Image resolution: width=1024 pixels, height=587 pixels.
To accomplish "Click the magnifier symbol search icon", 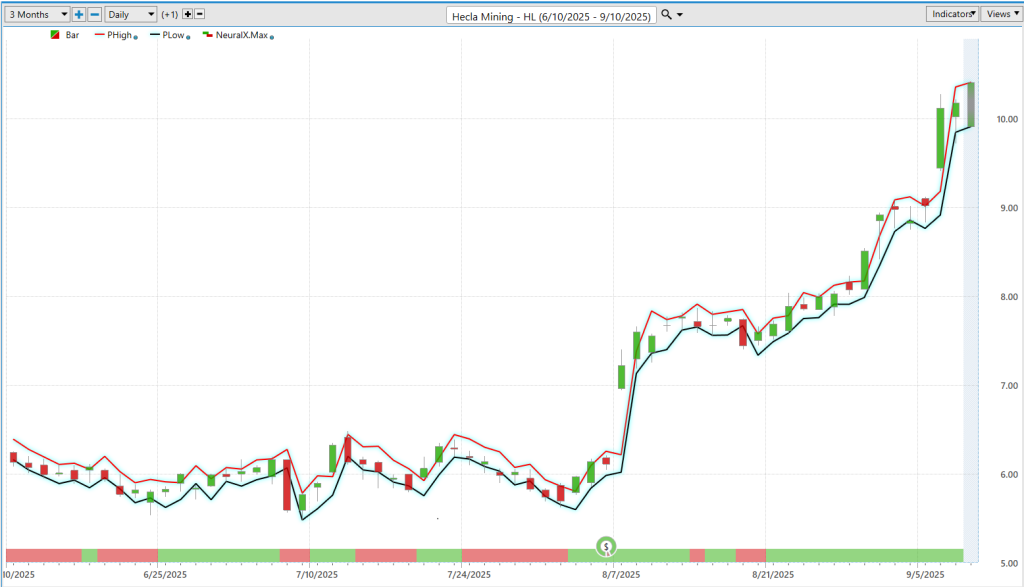I will [x=666, y=14].
